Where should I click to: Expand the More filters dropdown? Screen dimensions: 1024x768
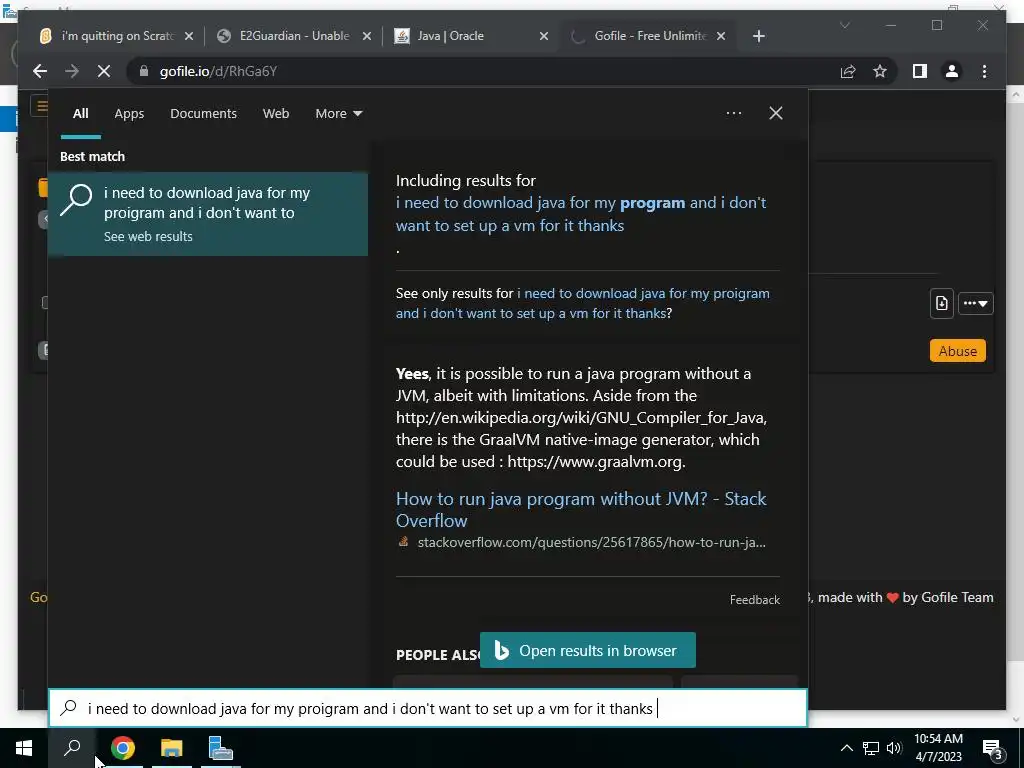pos(338,114)
